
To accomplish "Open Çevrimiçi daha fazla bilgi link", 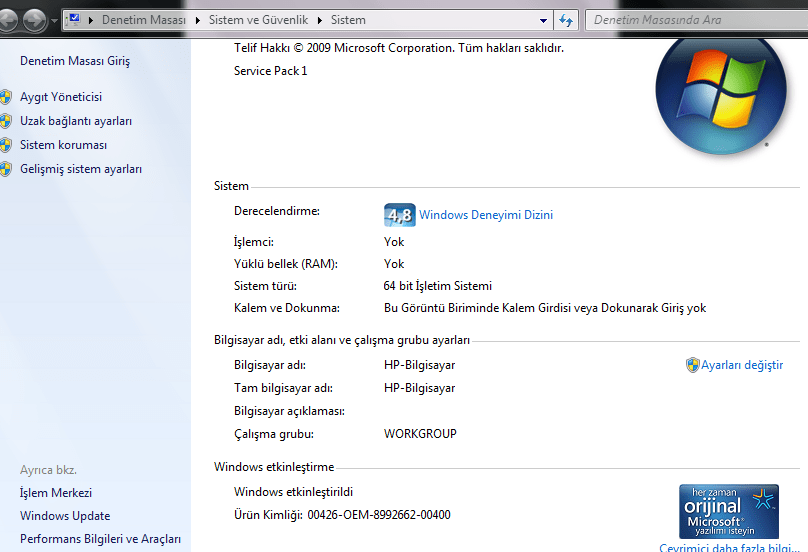I will (729, 547).
